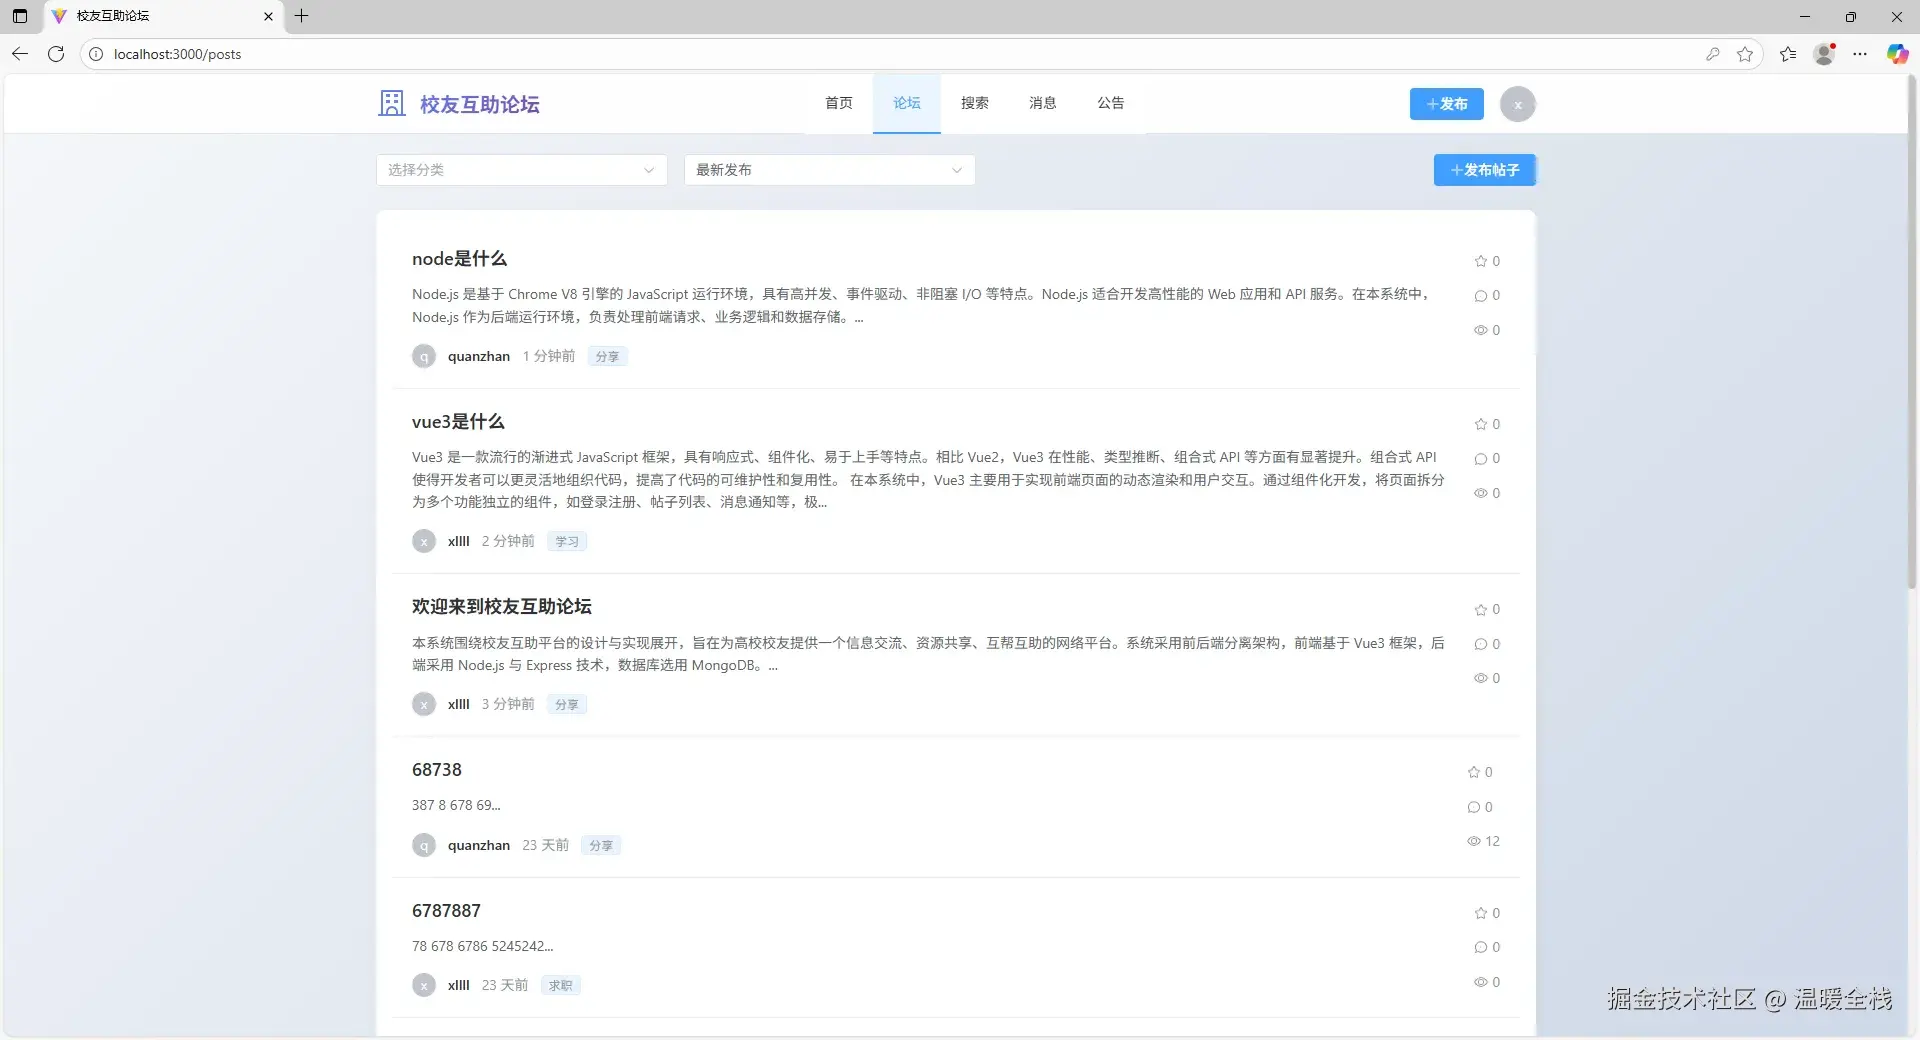This screenshot has width=1920, height=1040.
Task: Click xllll avatar on '6787887' post
Action: click(x=424, y=985)
